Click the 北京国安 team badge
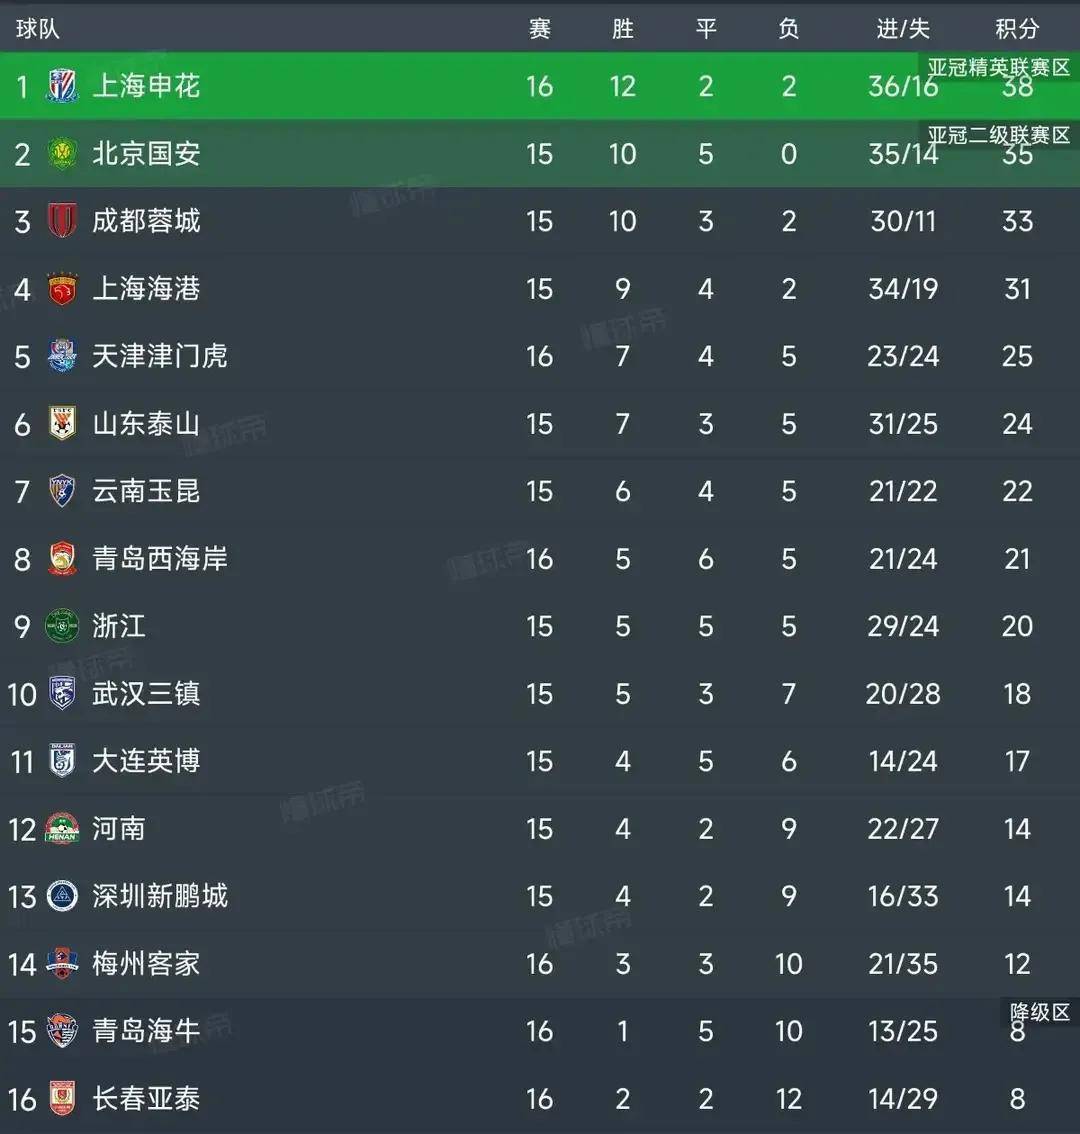 pyautogui.click(x=62, y=153)
